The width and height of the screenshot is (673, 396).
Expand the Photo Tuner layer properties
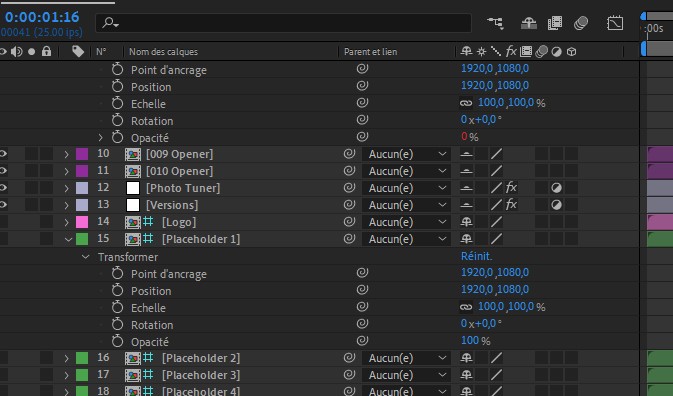tap(67, 188)
